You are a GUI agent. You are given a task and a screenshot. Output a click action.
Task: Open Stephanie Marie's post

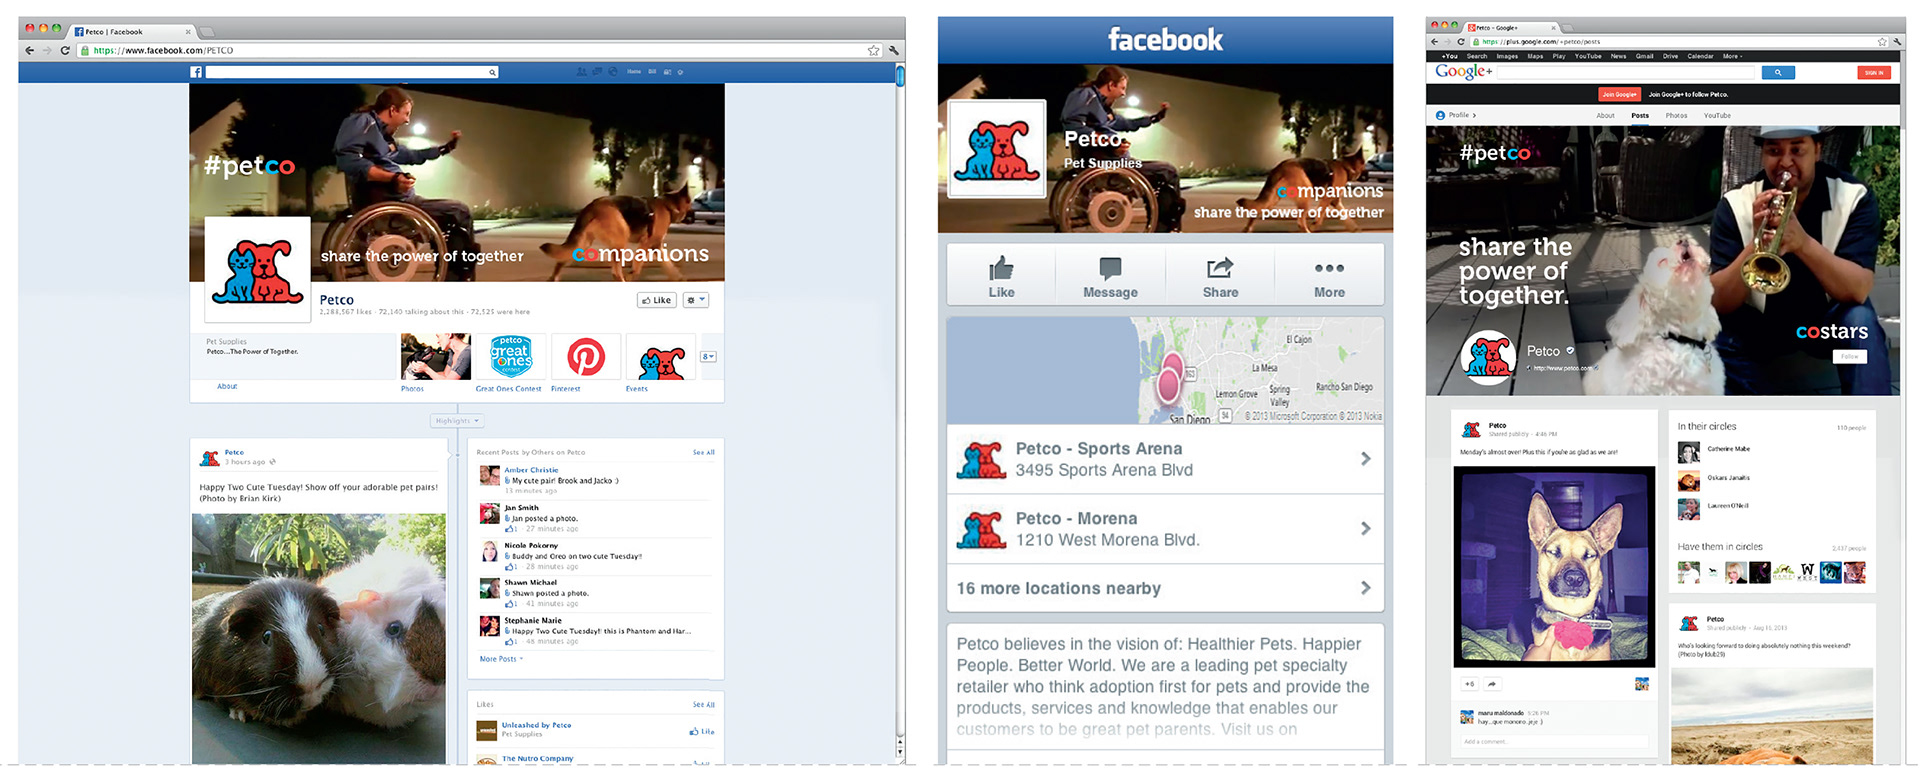(596, 631)
